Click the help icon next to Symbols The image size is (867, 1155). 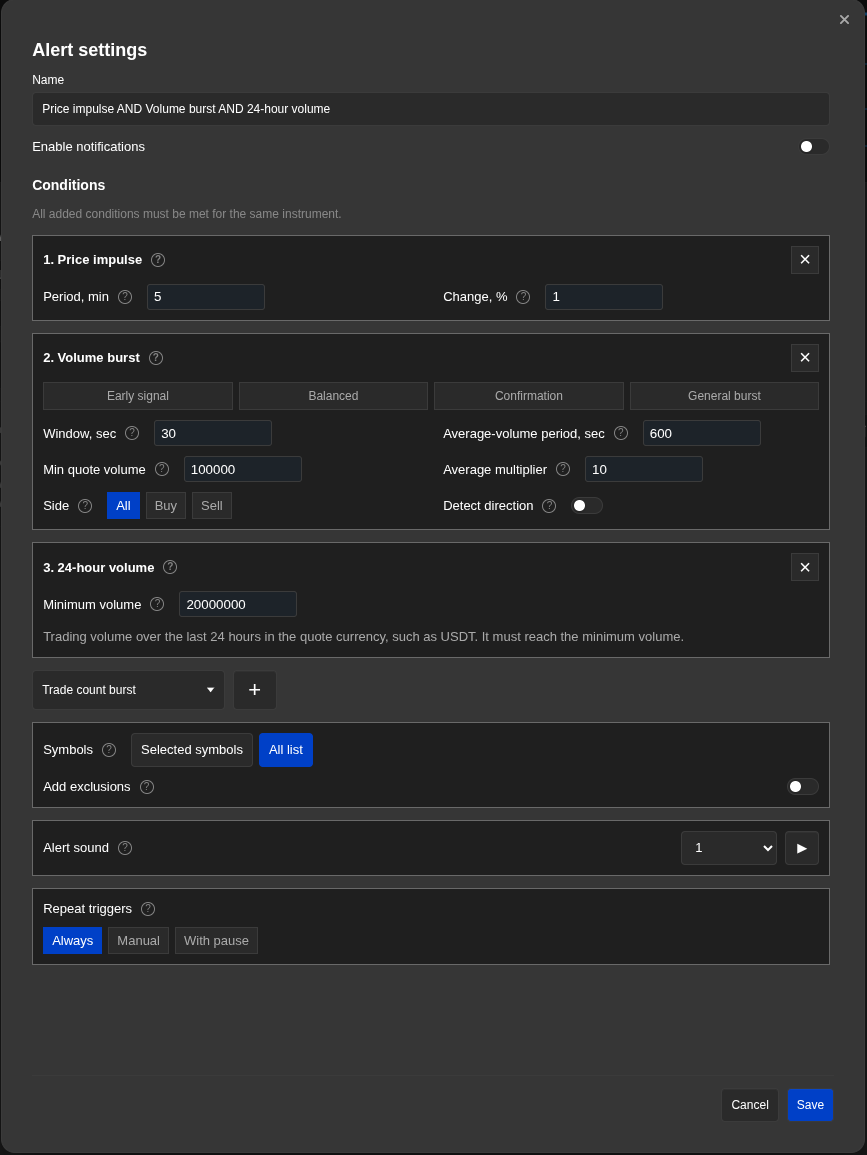(x=109, y=750)
